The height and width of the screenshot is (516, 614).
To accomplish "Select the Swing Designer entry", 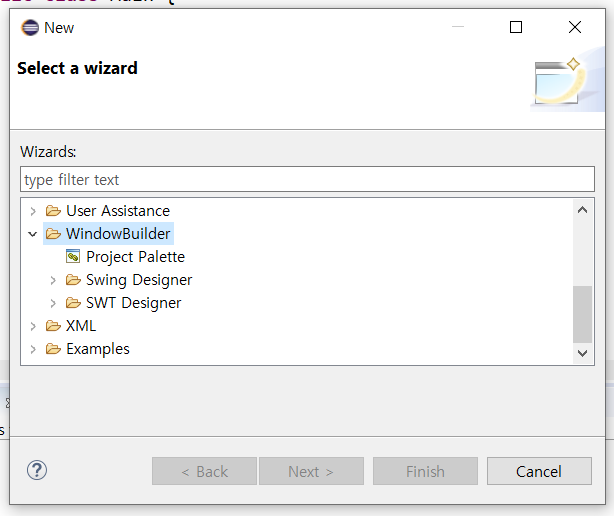I will [139, 280].
